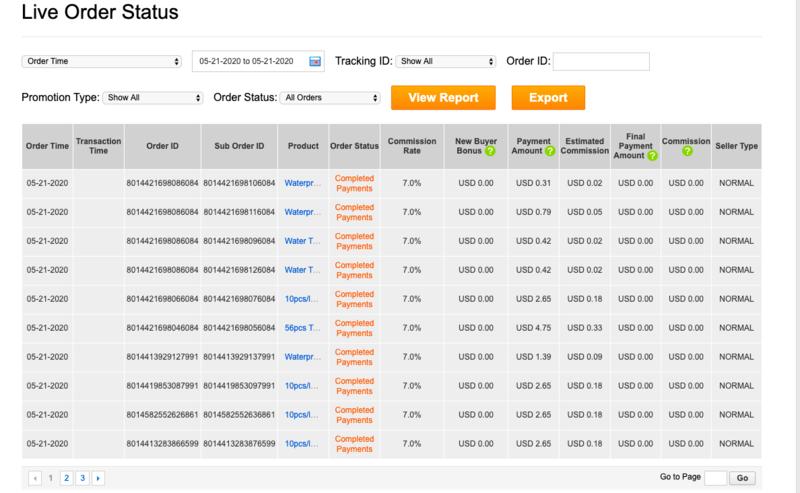
Task: Open the Promotion Type dropdown
Action: 154,98
